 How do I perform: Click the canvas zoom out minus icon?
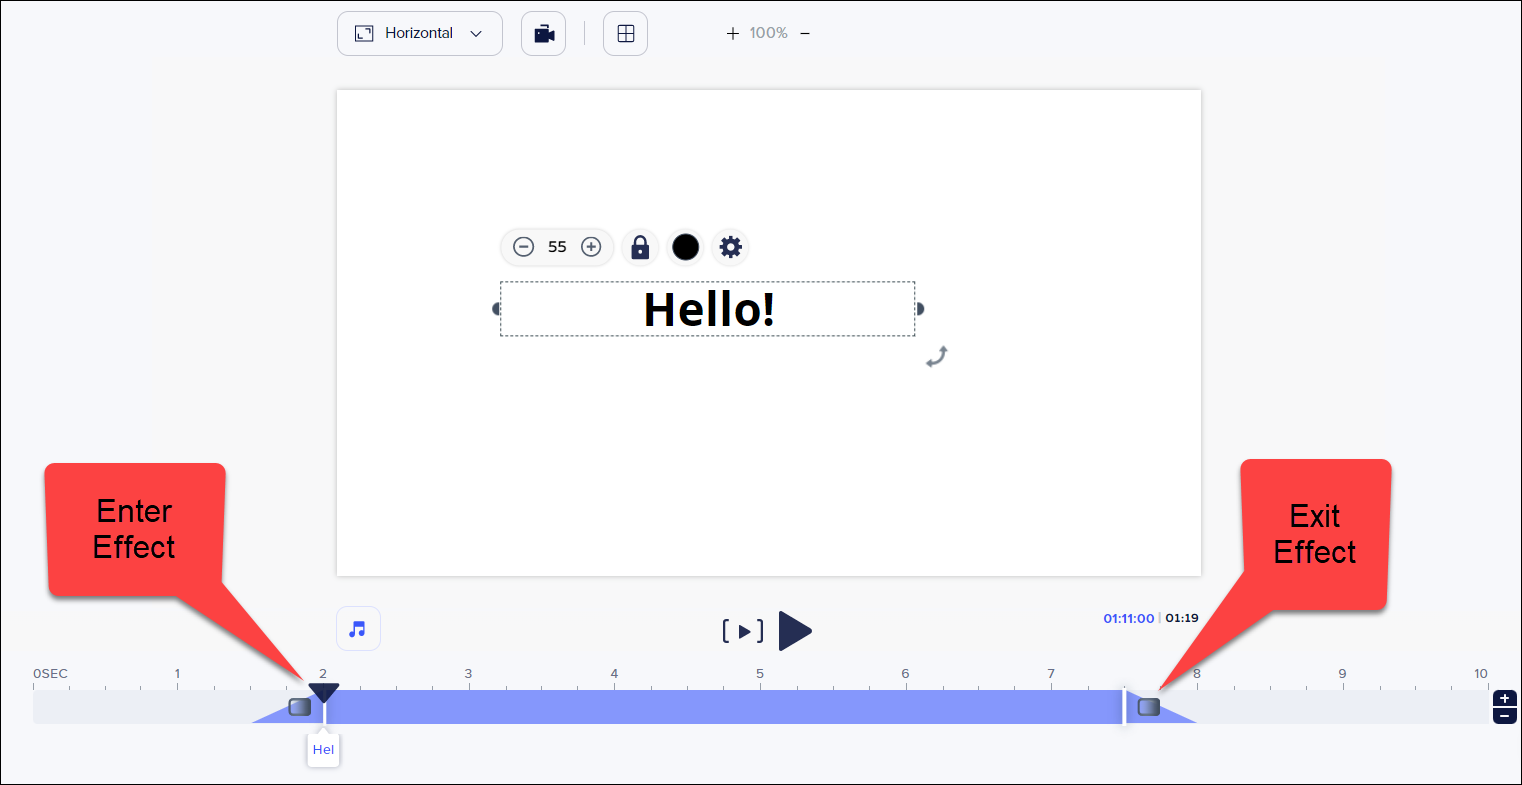[x=804, y=33]
